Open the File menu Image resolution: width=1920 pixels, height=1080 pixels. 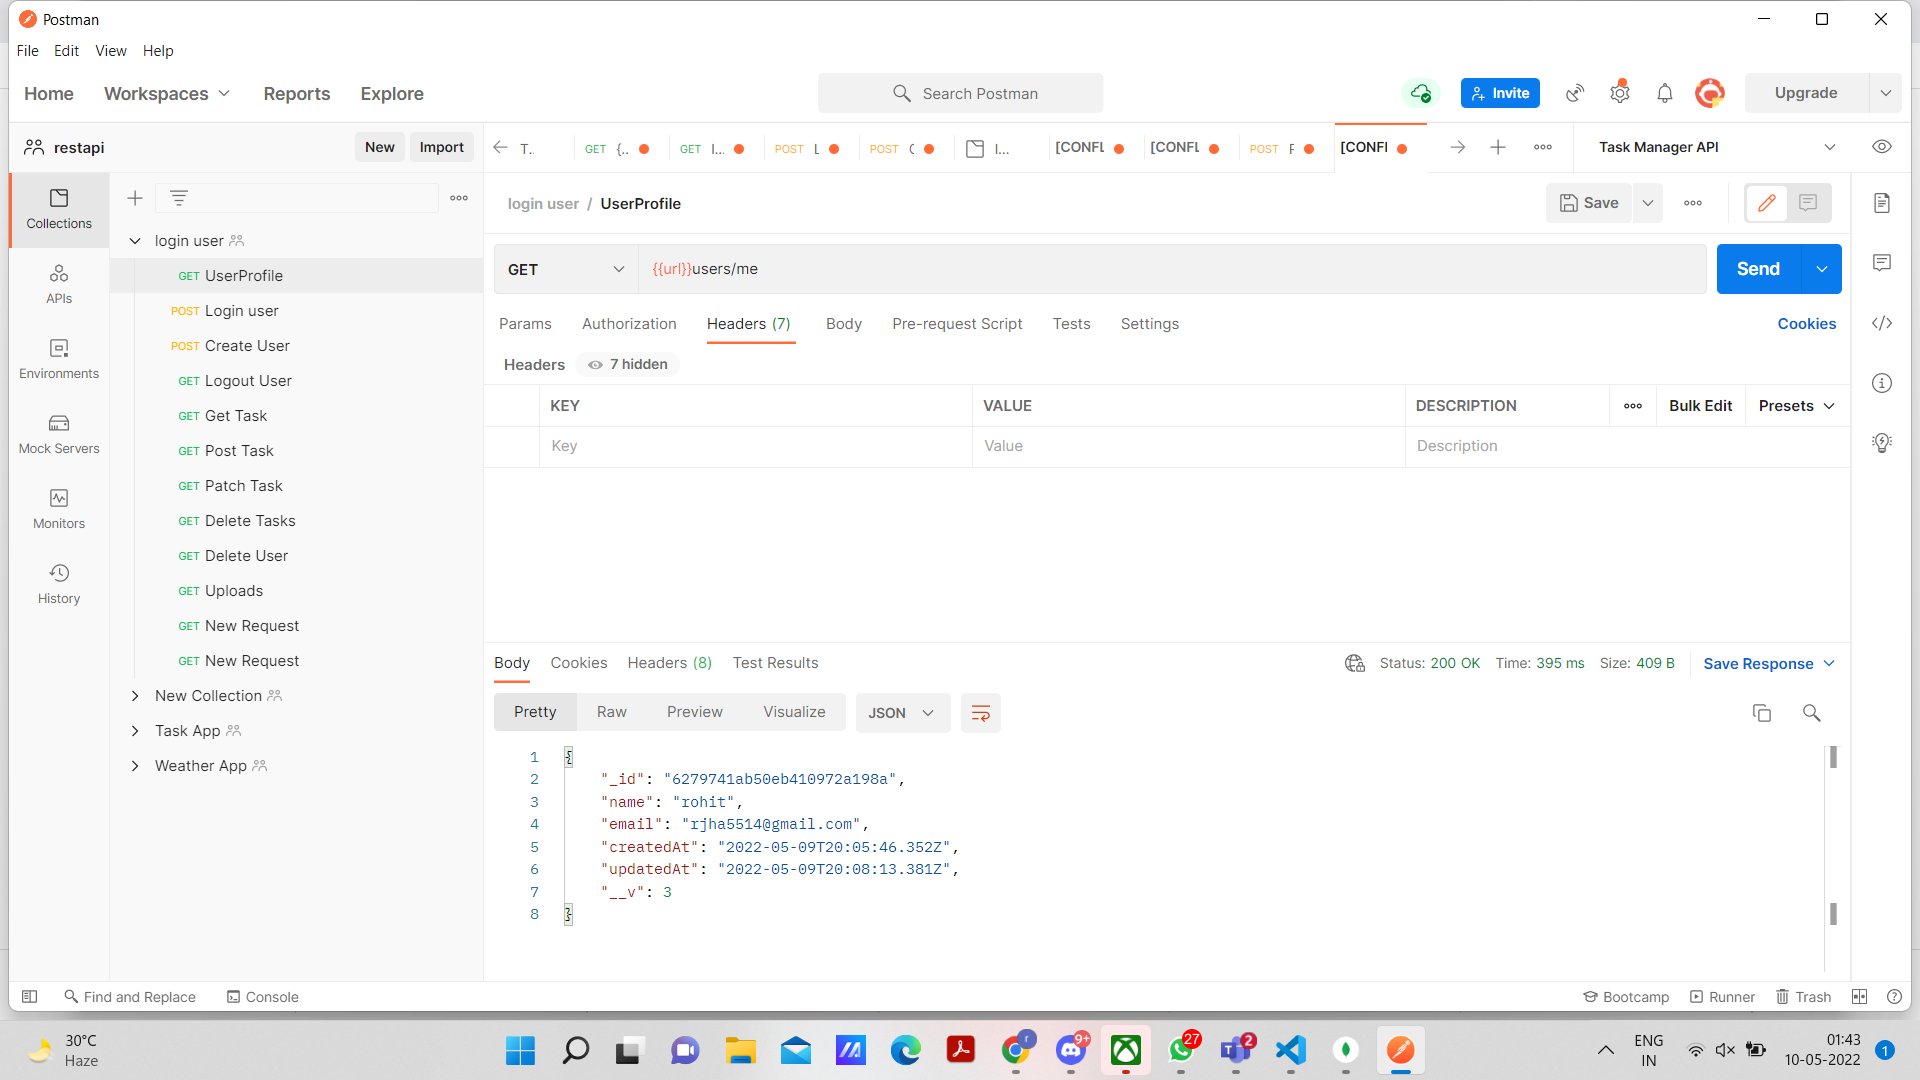[28, 51]
